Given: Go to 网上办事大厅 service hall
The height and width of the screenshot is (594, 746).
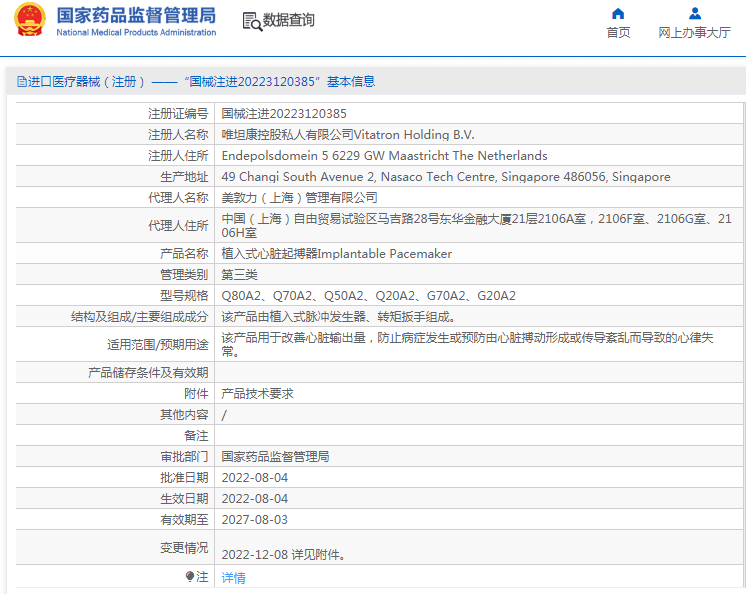Looking at the screenshot, I should click(x=694, y=33).
